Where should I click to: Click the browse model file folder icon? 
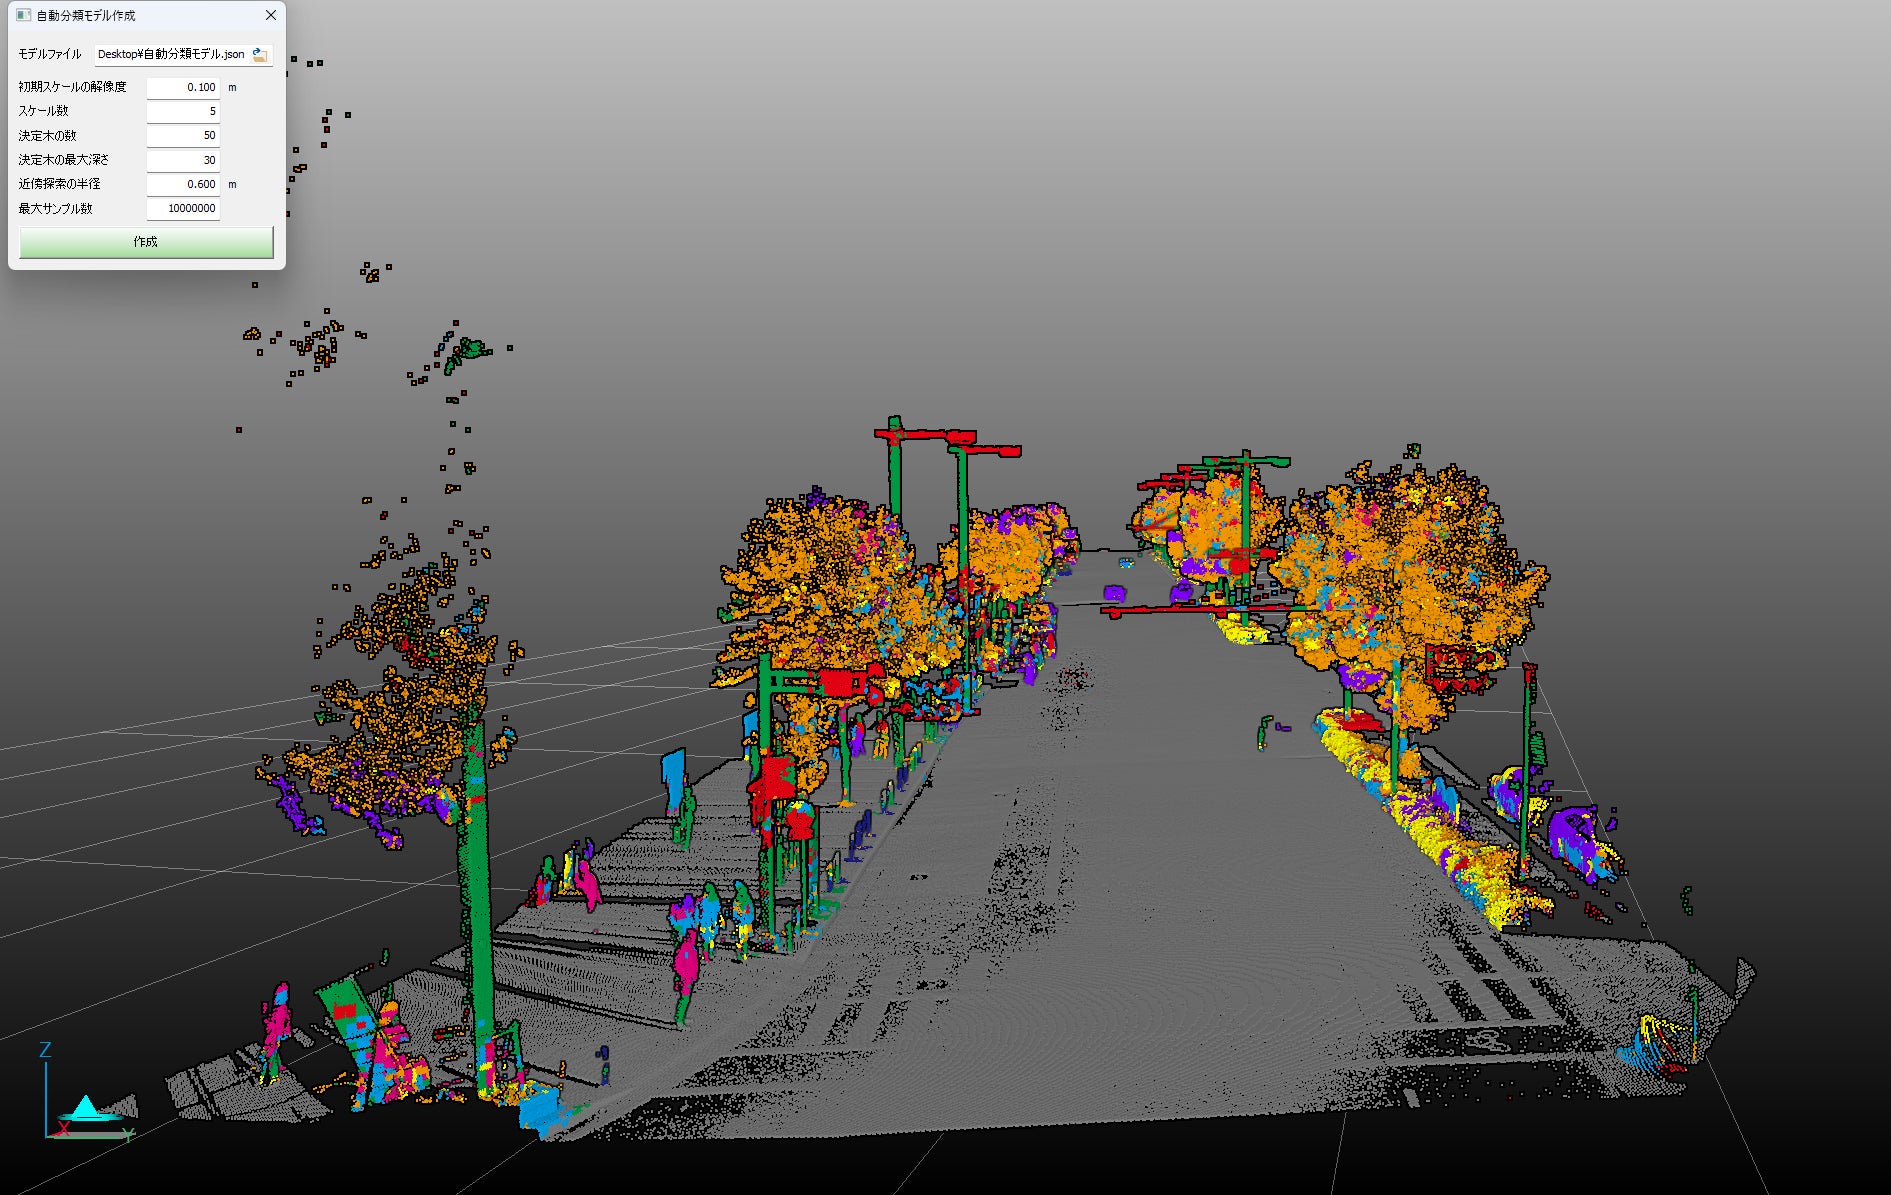[x=260, y=55]
